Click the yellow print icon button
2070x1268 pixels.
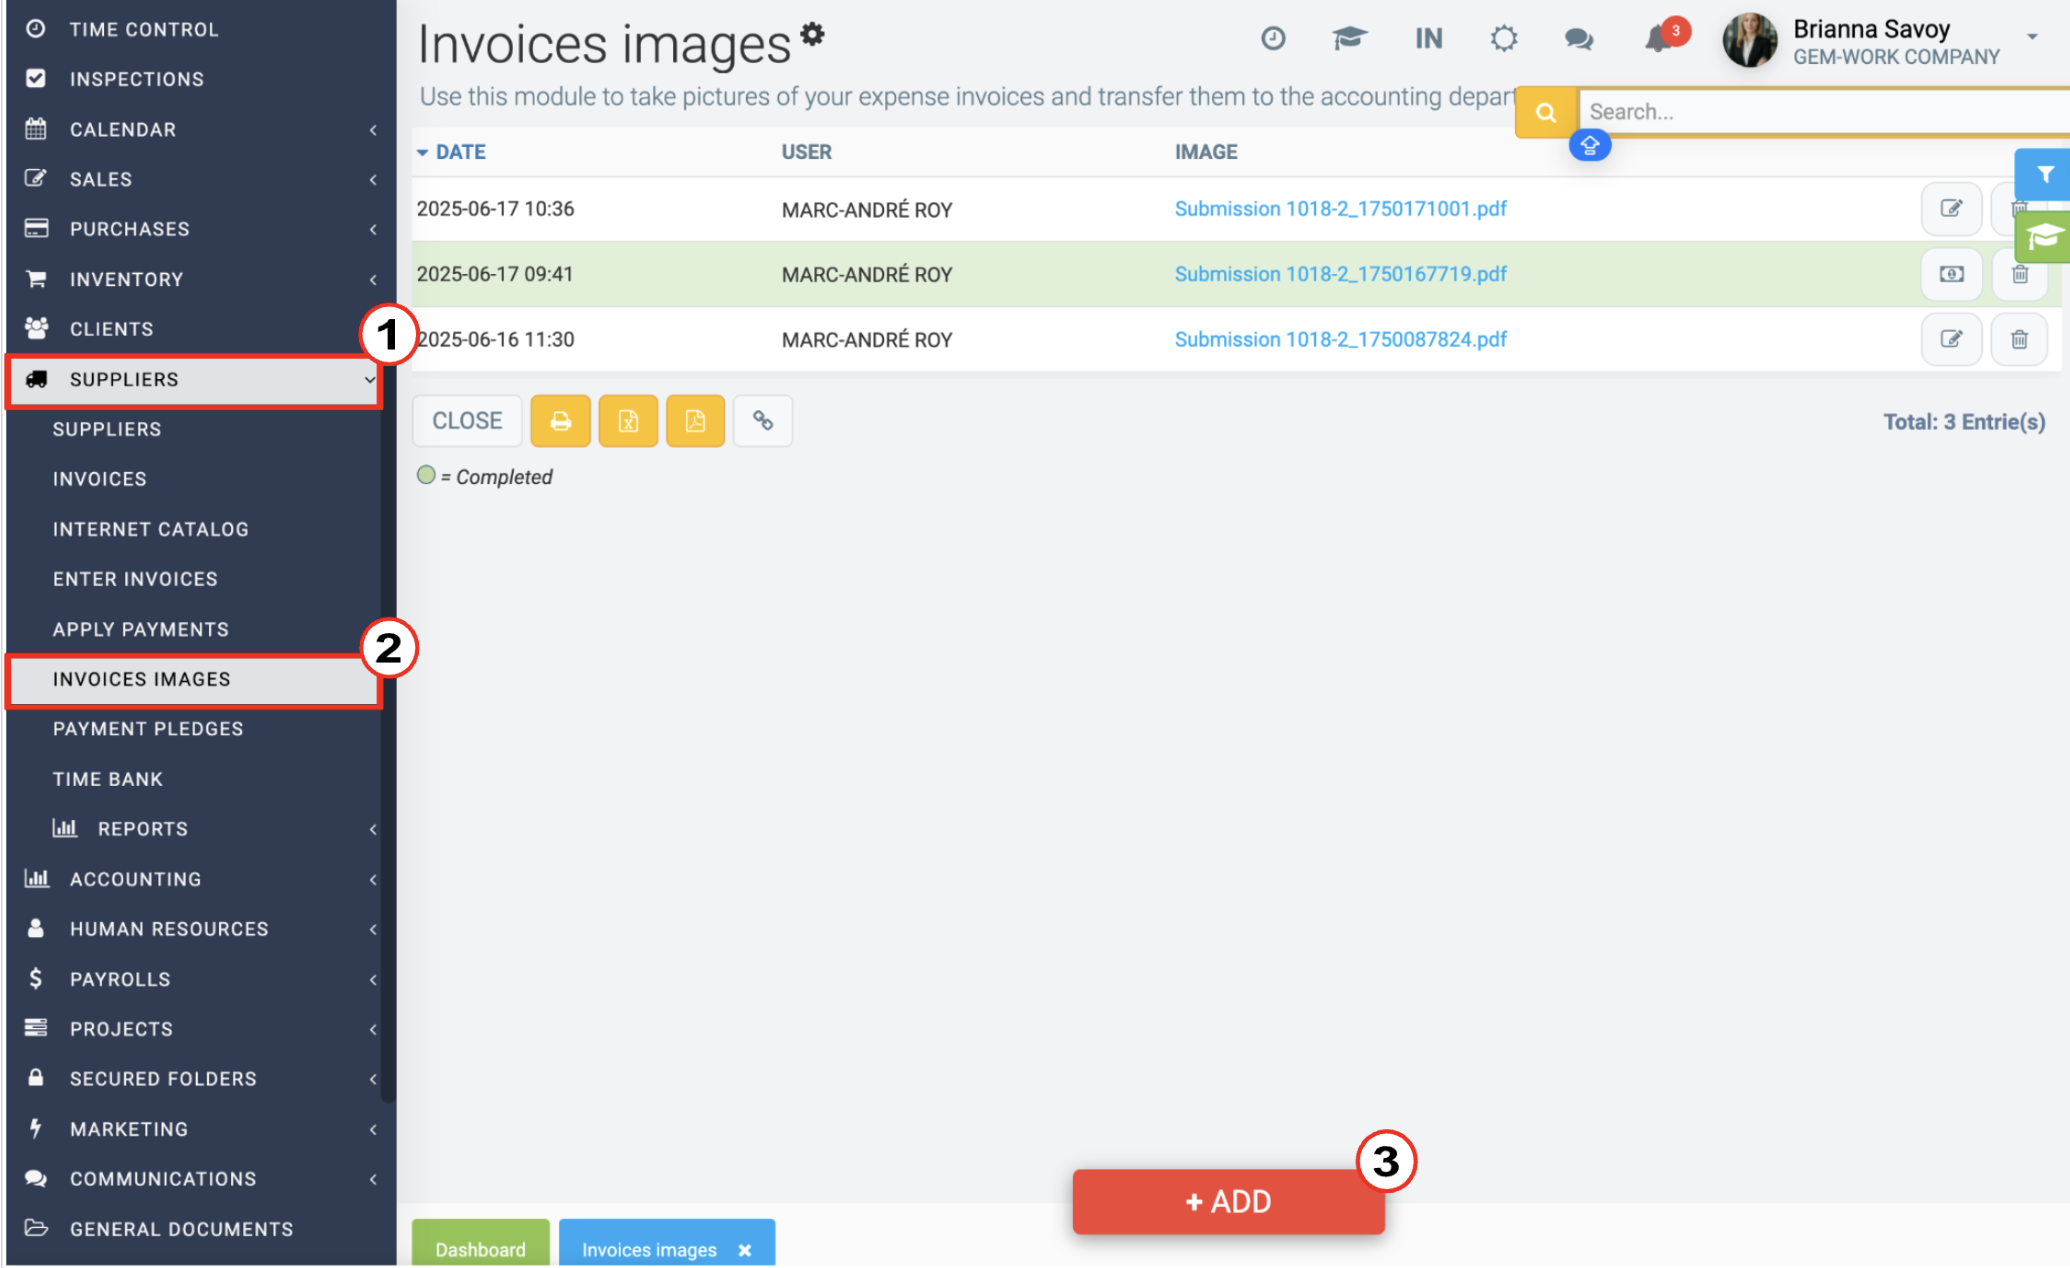click(x=560, y=421)
